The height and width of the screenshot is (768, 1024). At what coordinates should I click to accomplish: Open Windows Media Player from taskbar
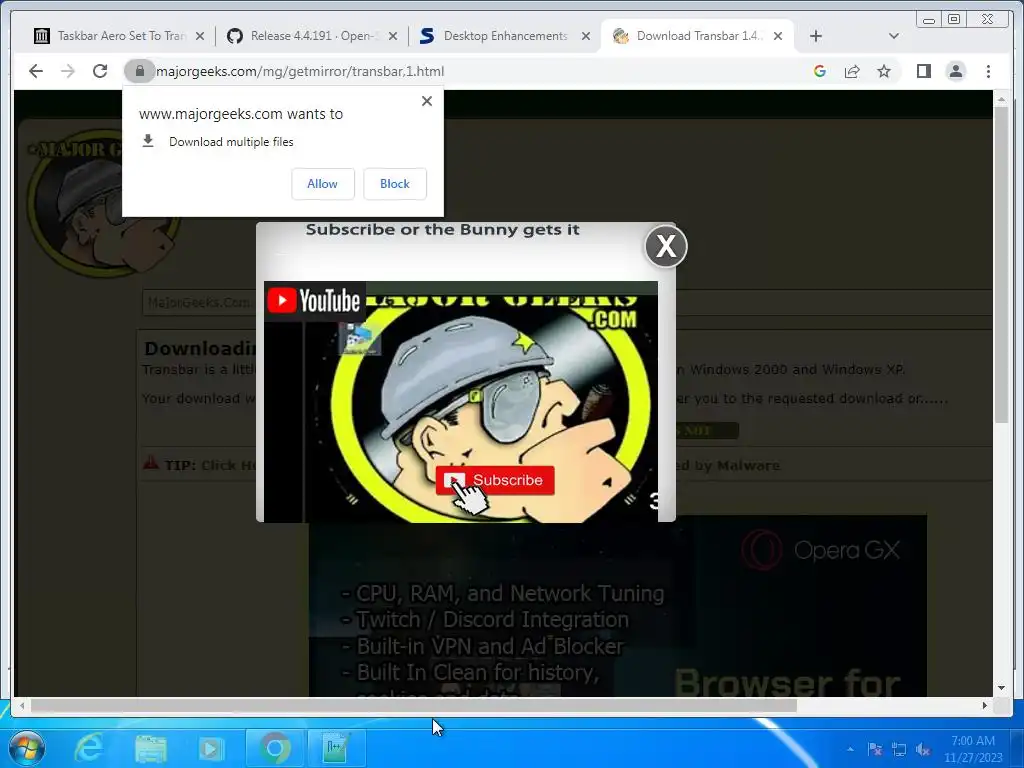coord(211,748)
